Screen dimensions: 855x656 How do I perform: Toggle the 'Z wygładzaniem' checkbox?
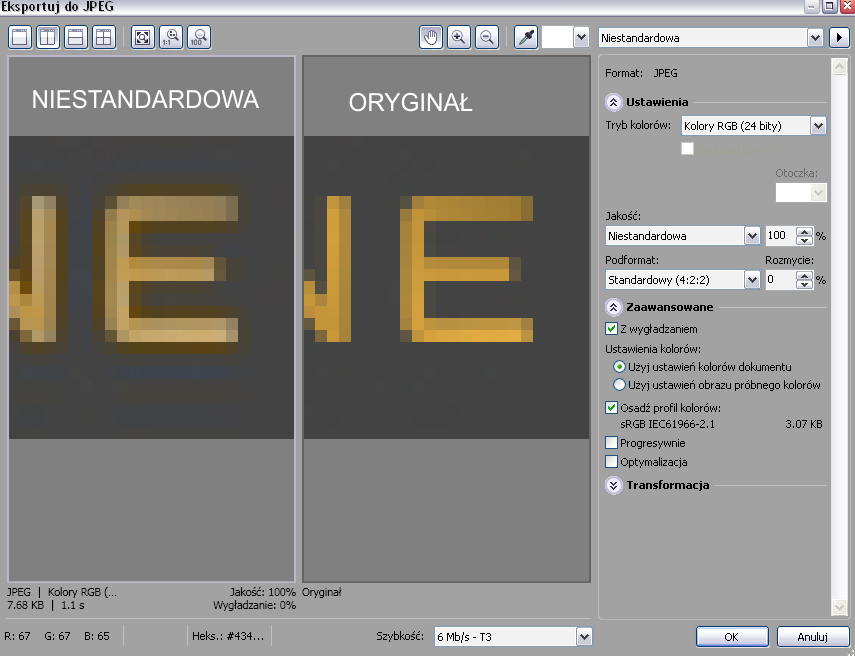point(613,329)
